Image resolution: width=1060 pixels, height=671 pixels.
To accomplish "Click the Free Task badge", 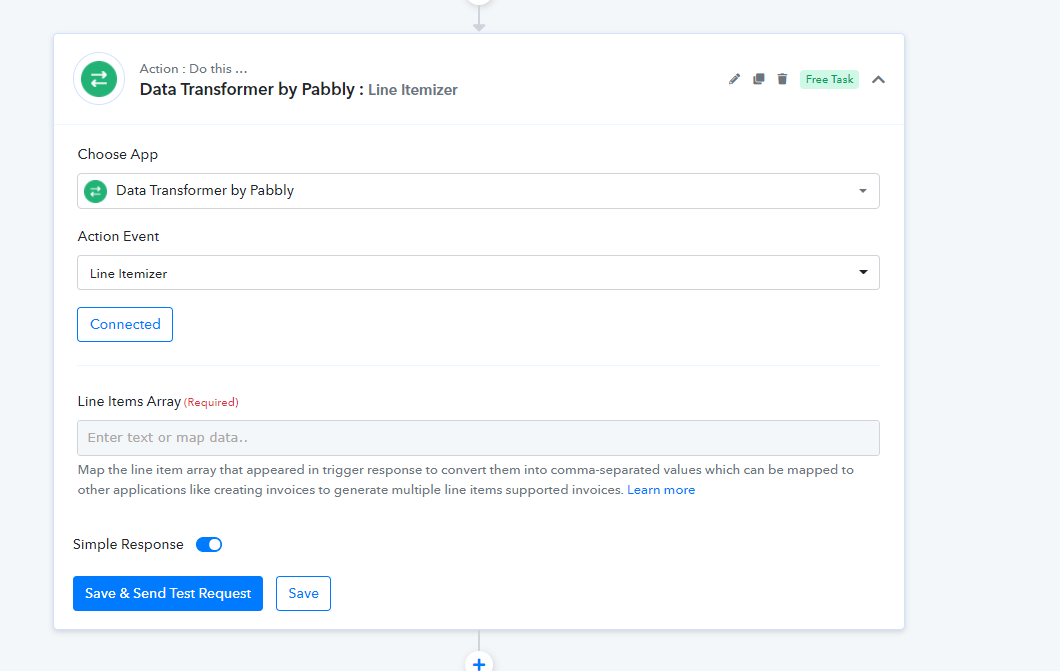I will (829, 79).
